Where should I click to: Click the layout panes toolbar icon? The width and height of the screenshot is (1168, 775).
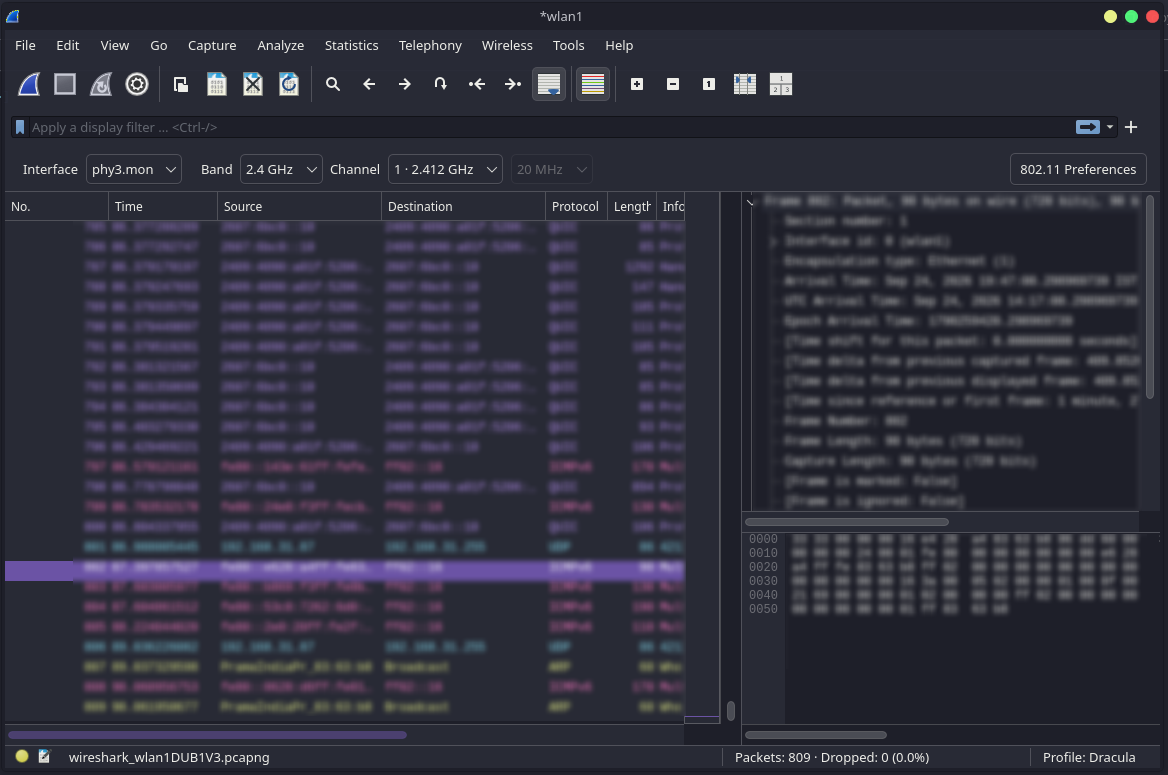(781, 84)
